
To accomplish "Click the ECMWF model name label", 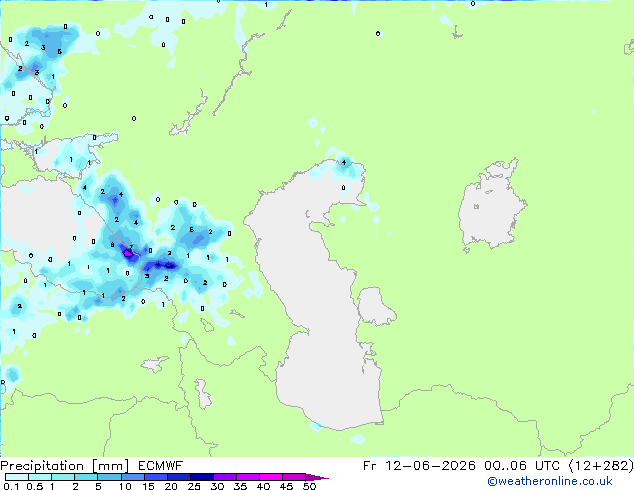I will pyautogui.click(x=161, y=466).
